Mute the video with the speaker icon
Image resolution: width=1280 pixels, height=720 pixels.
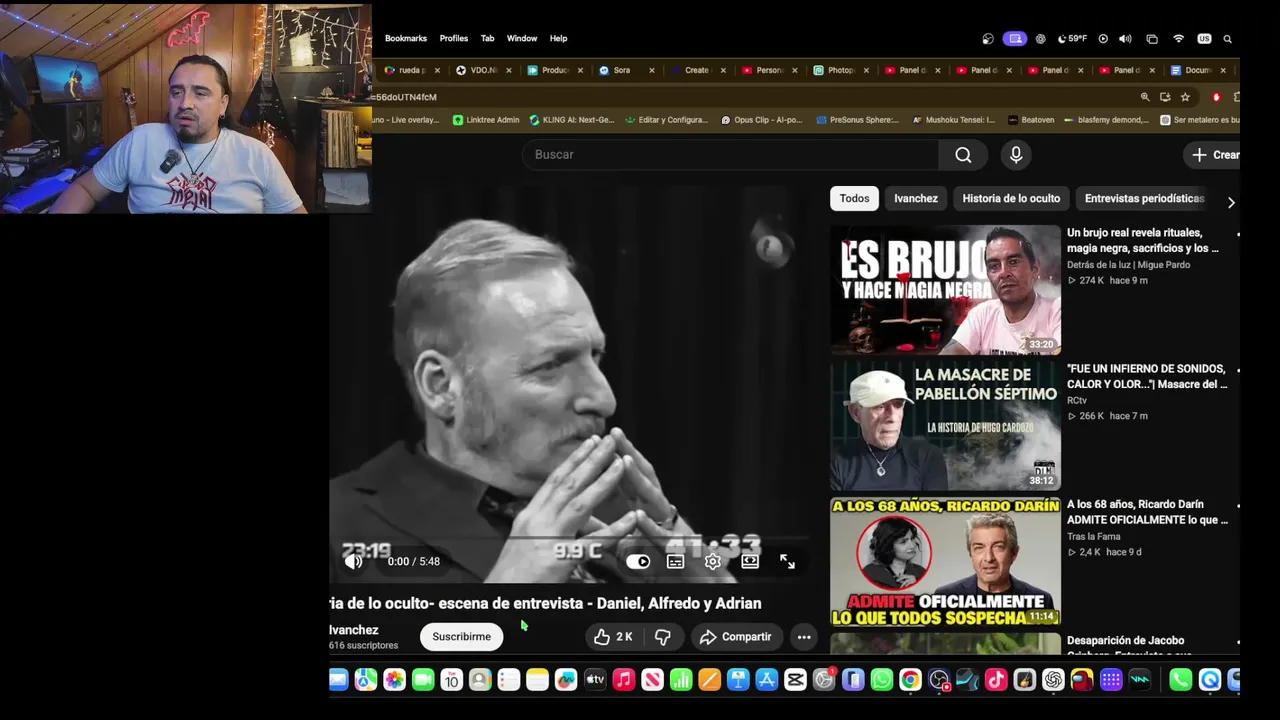point(354,561)
